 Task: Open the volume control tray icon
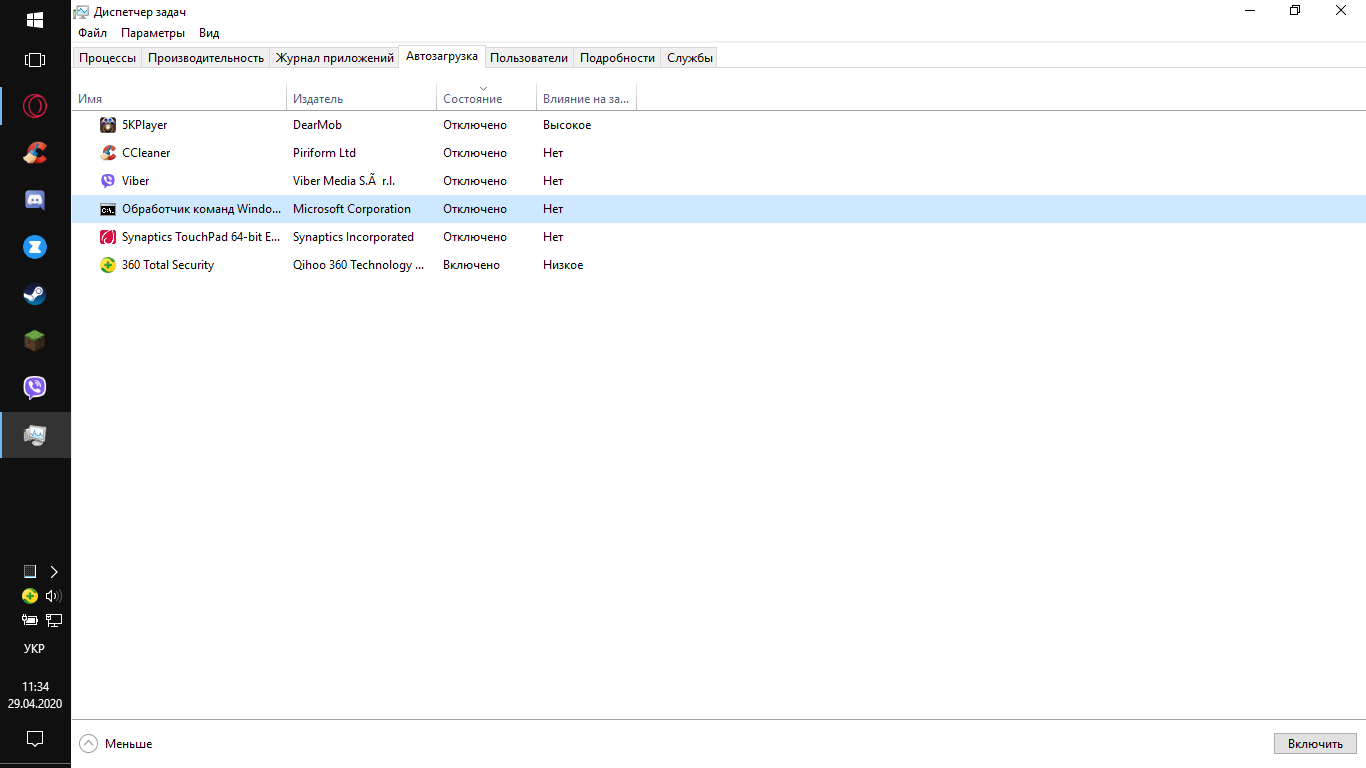tap(54, 596)
